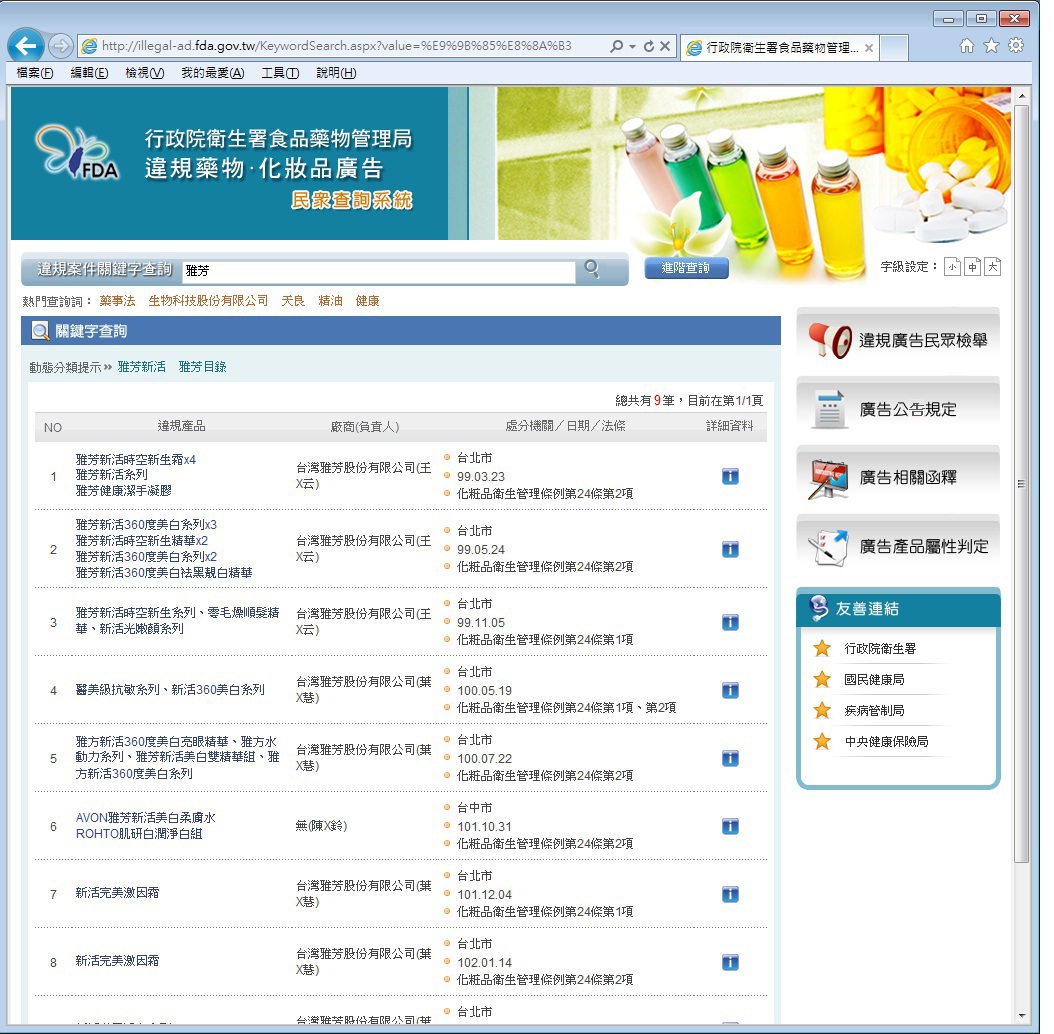Open details icon for row 8 (102.01.14)
This screenshot has height=1034, width=1054.
point(730,962)
